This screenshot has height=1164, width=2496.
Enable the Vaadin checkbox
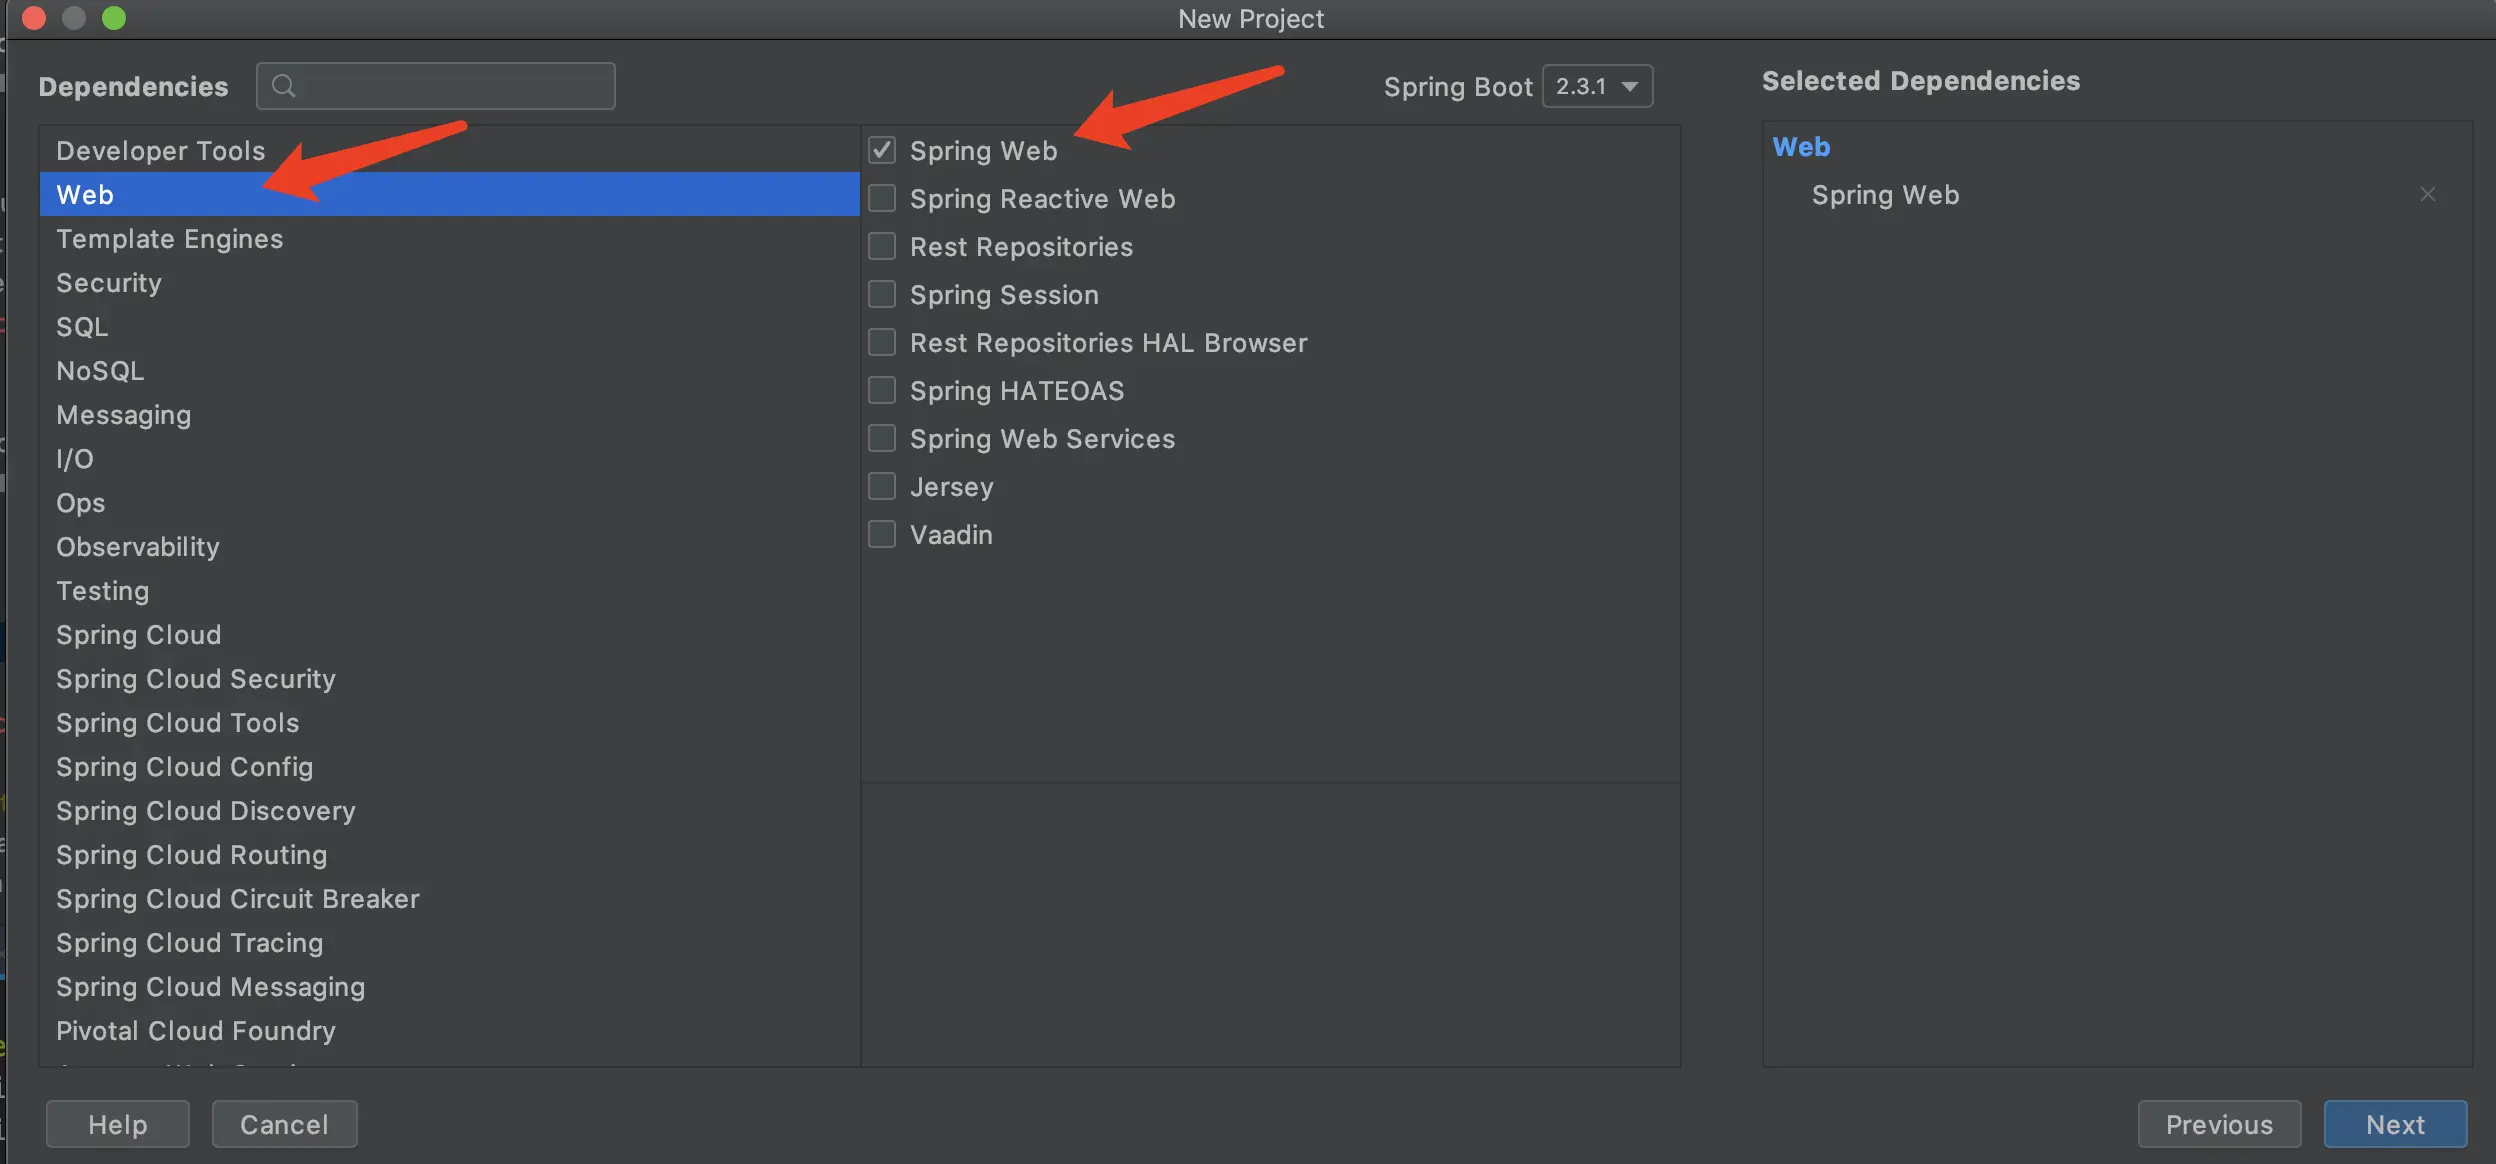[882, 535]
